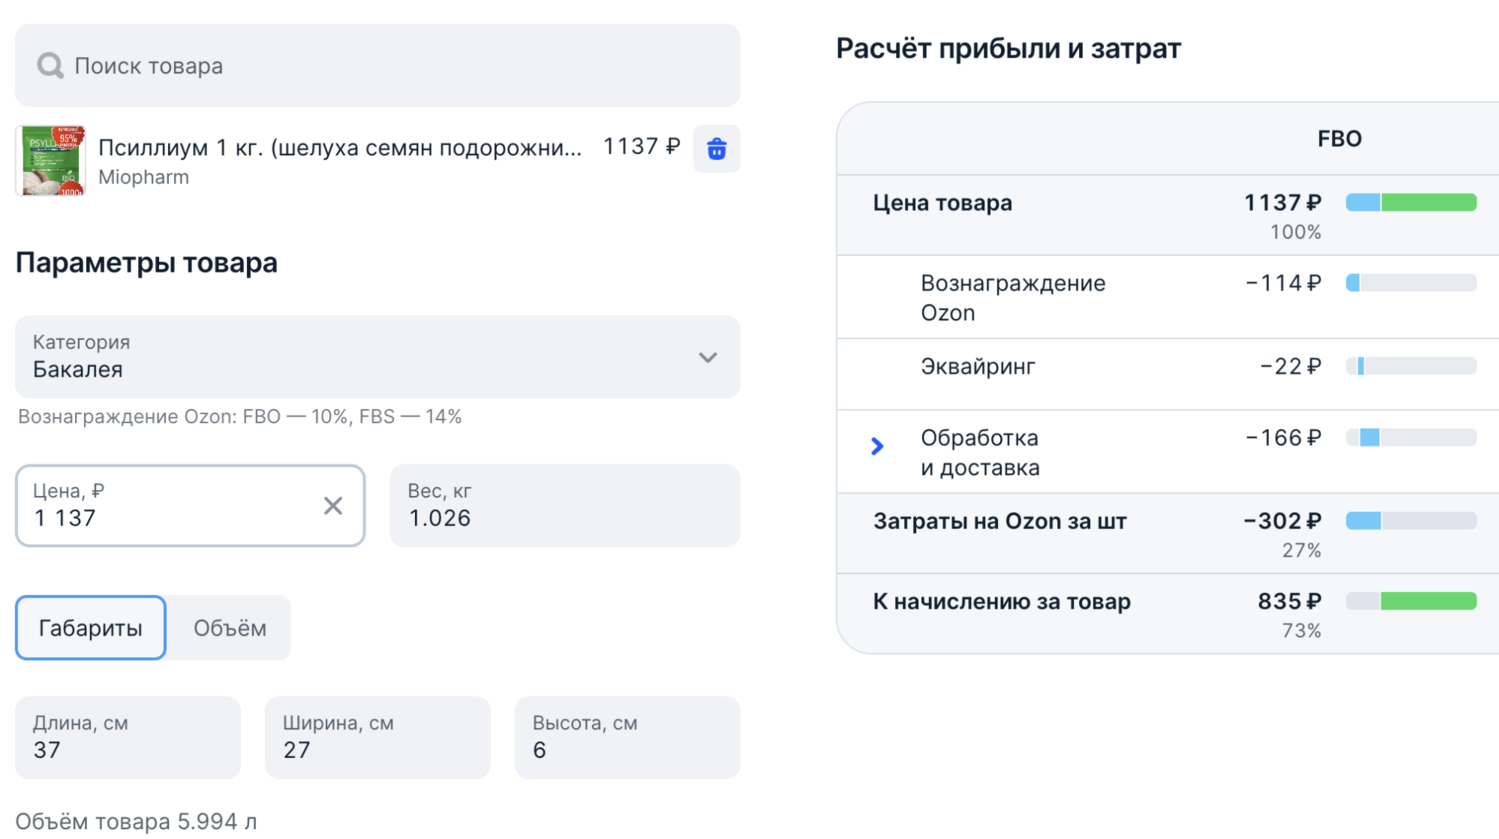Click the Затраты на Ozon за шт row
The height and width of the screenshot is (839, 1499).
[1000, 522]
